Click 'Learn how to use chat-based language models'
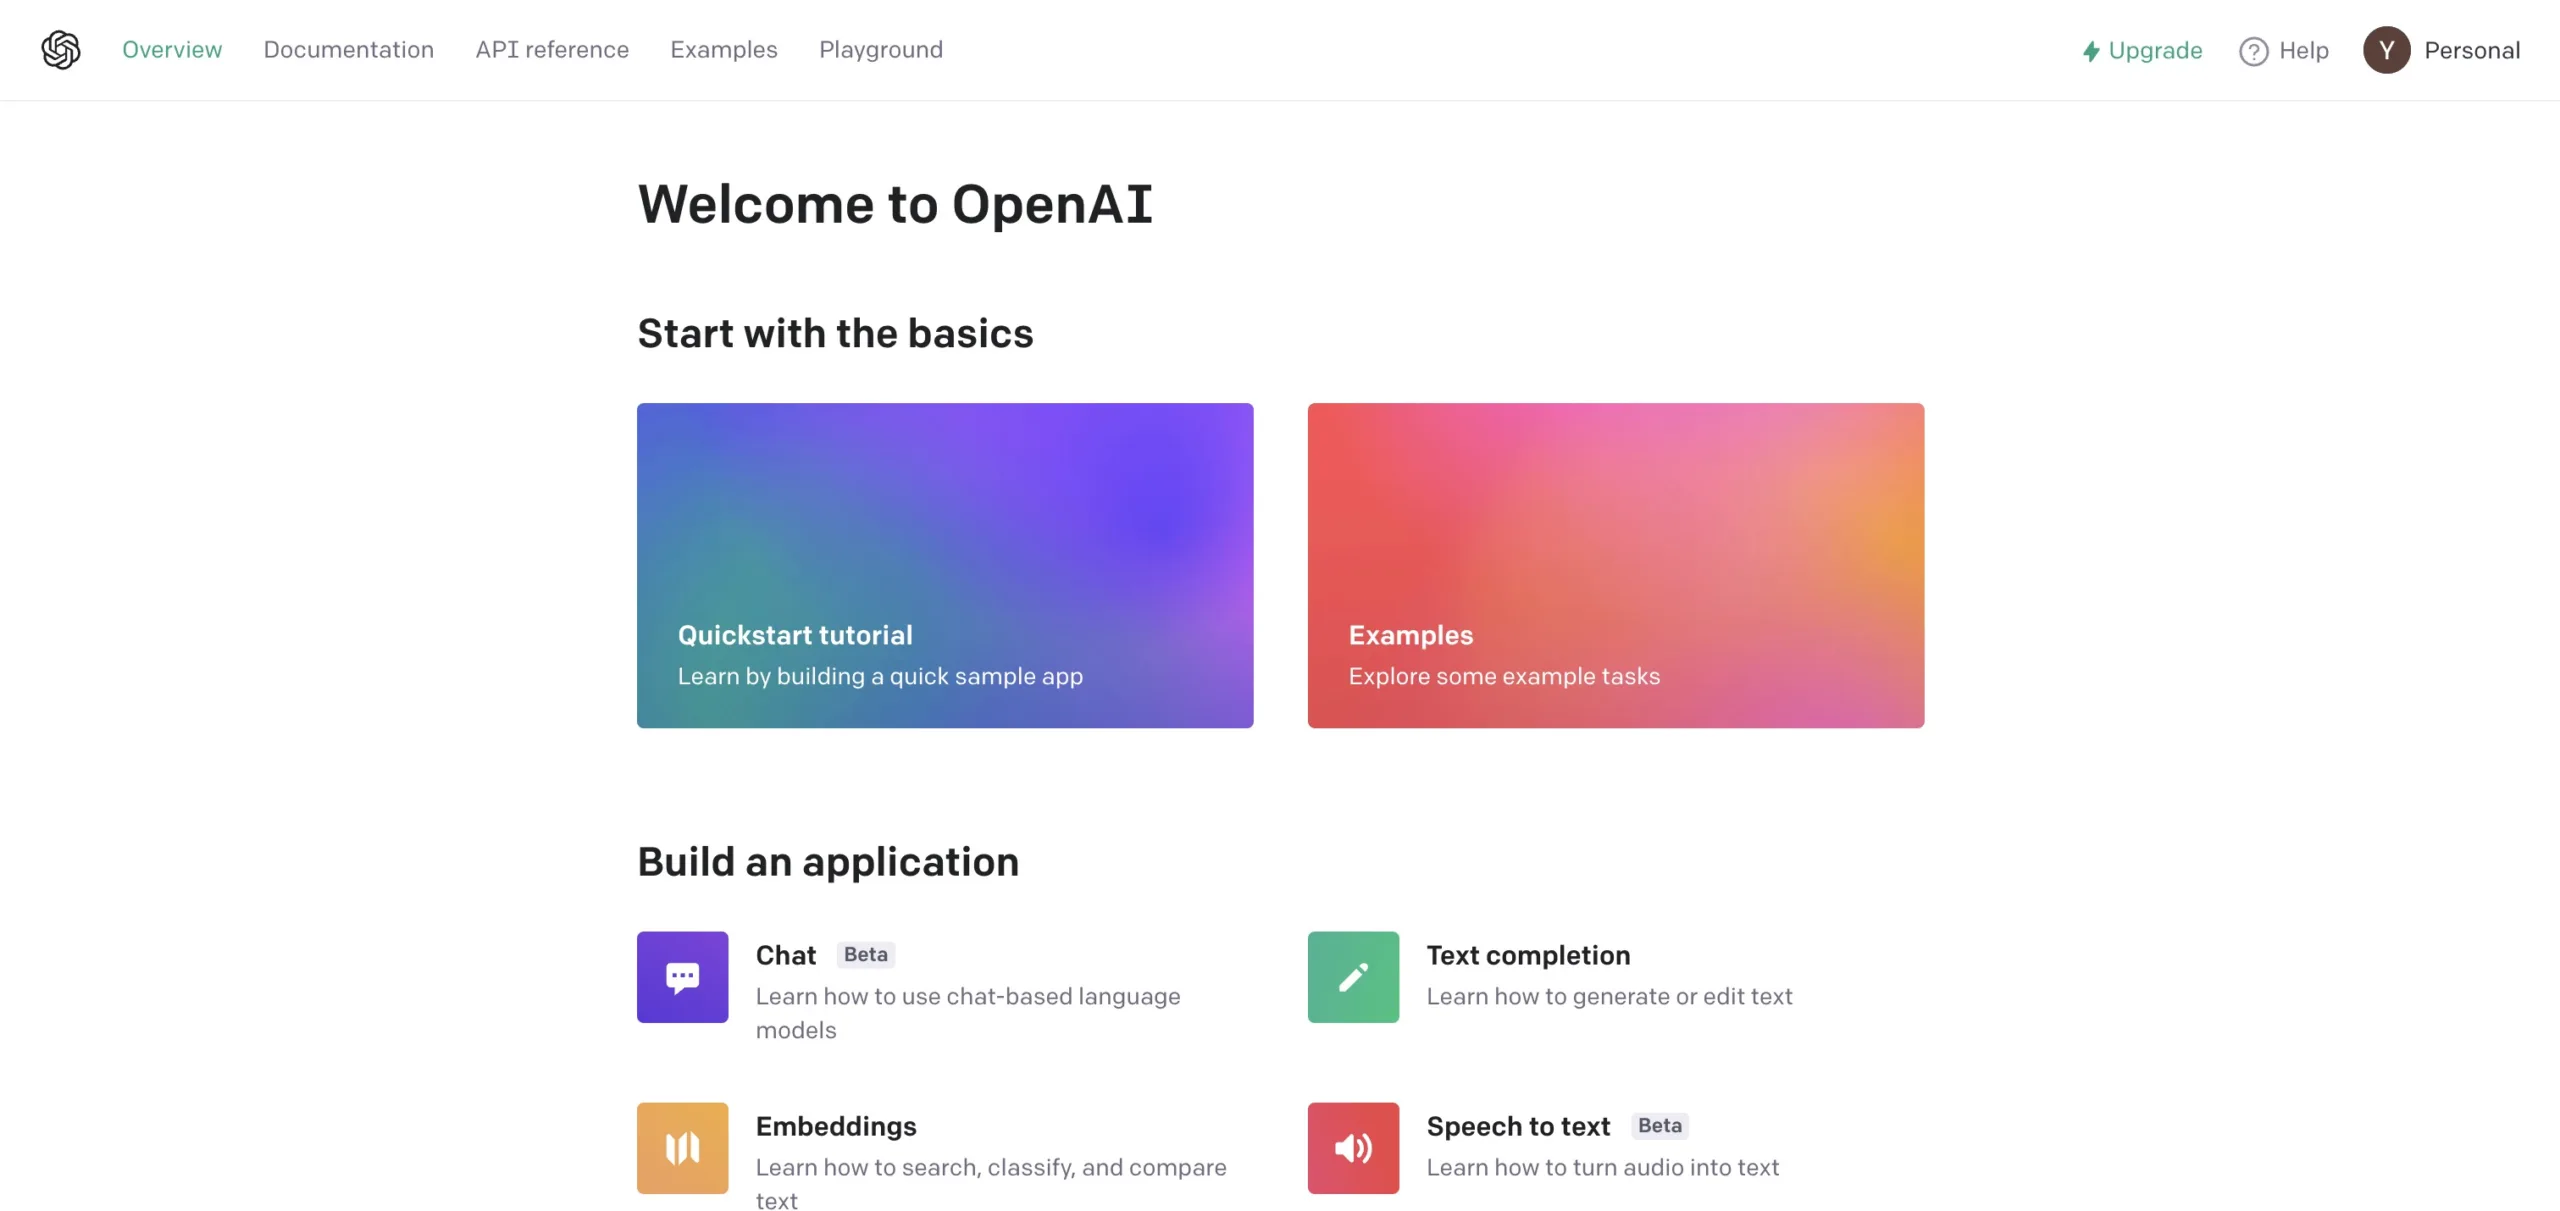This screenshot has width=2560, height=1211. point(968,1013)
